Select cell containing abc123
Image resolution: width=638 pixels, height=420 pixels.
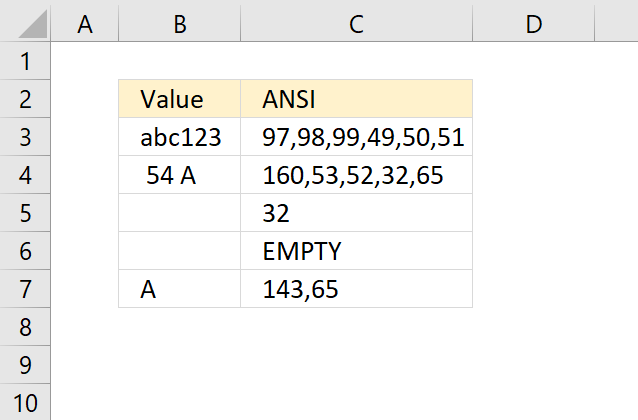(179, 137)
